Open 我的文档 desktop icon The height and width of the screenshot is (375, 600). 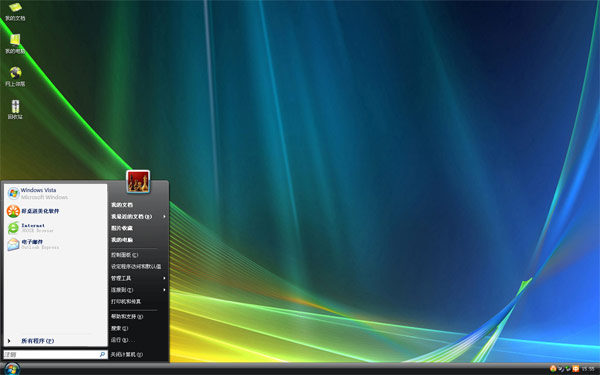point(15,7)
